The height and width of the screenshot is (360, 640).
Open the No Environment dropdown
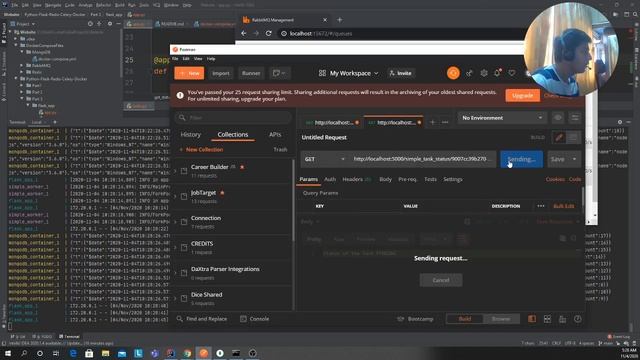coord(502,118)
